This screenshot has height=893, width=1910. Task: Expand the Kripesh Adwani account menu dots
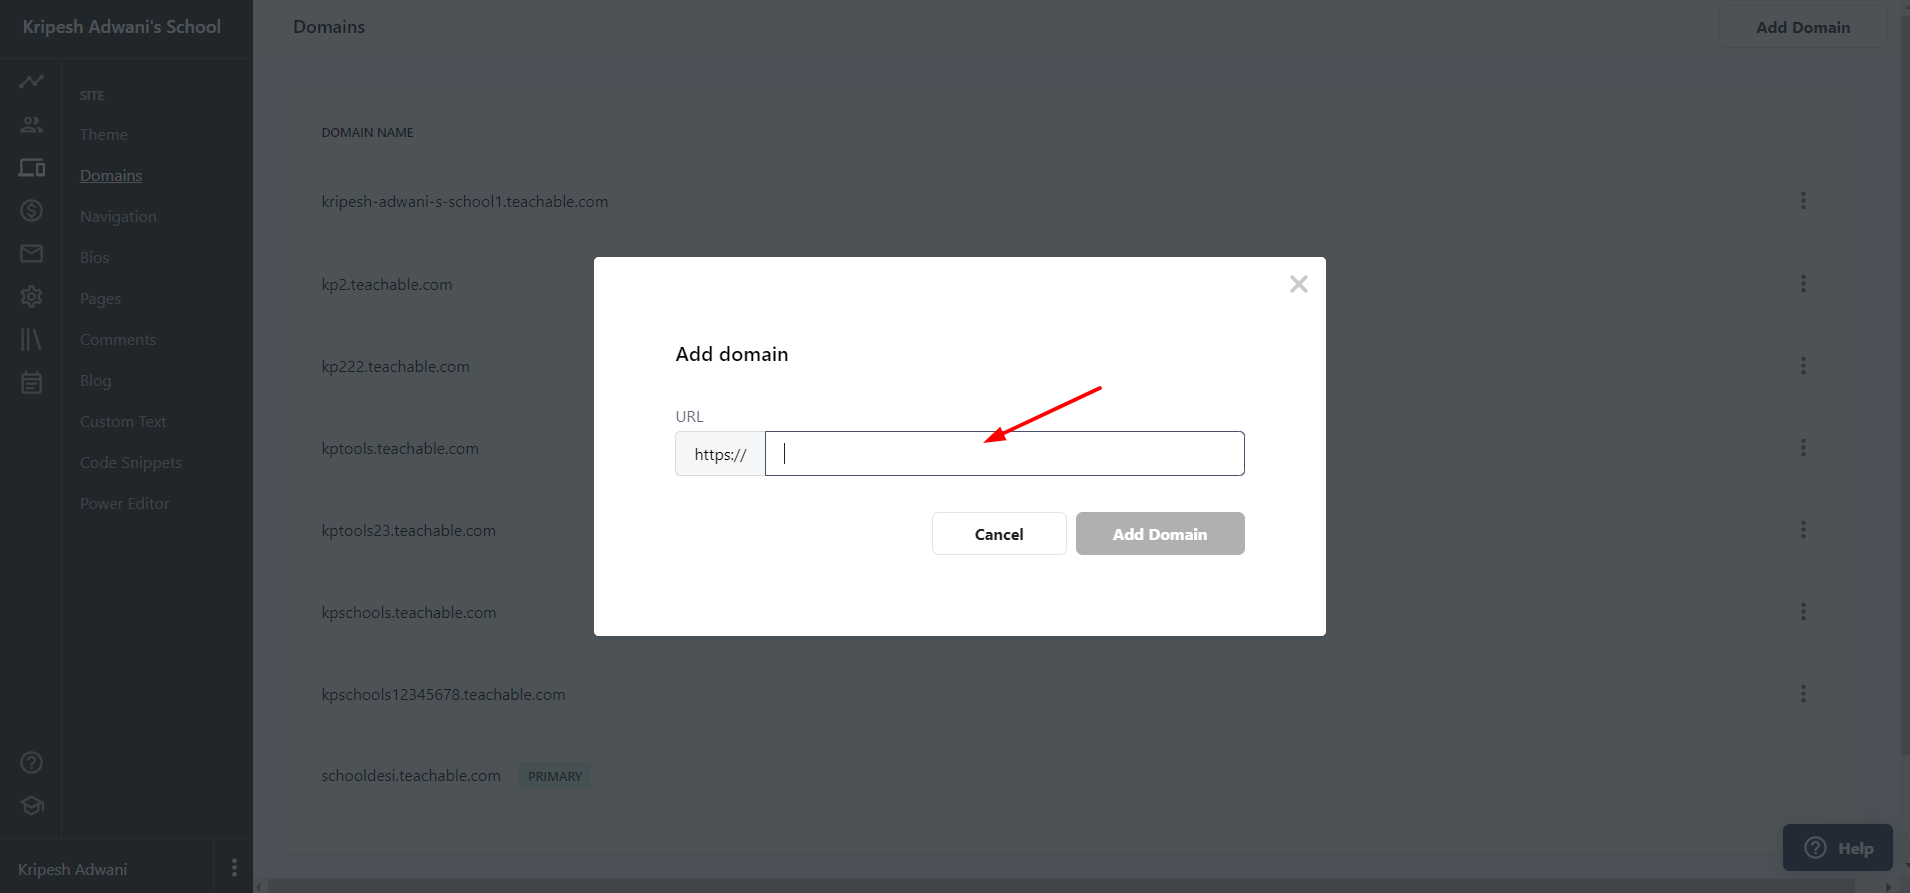[x=234, y=868]
